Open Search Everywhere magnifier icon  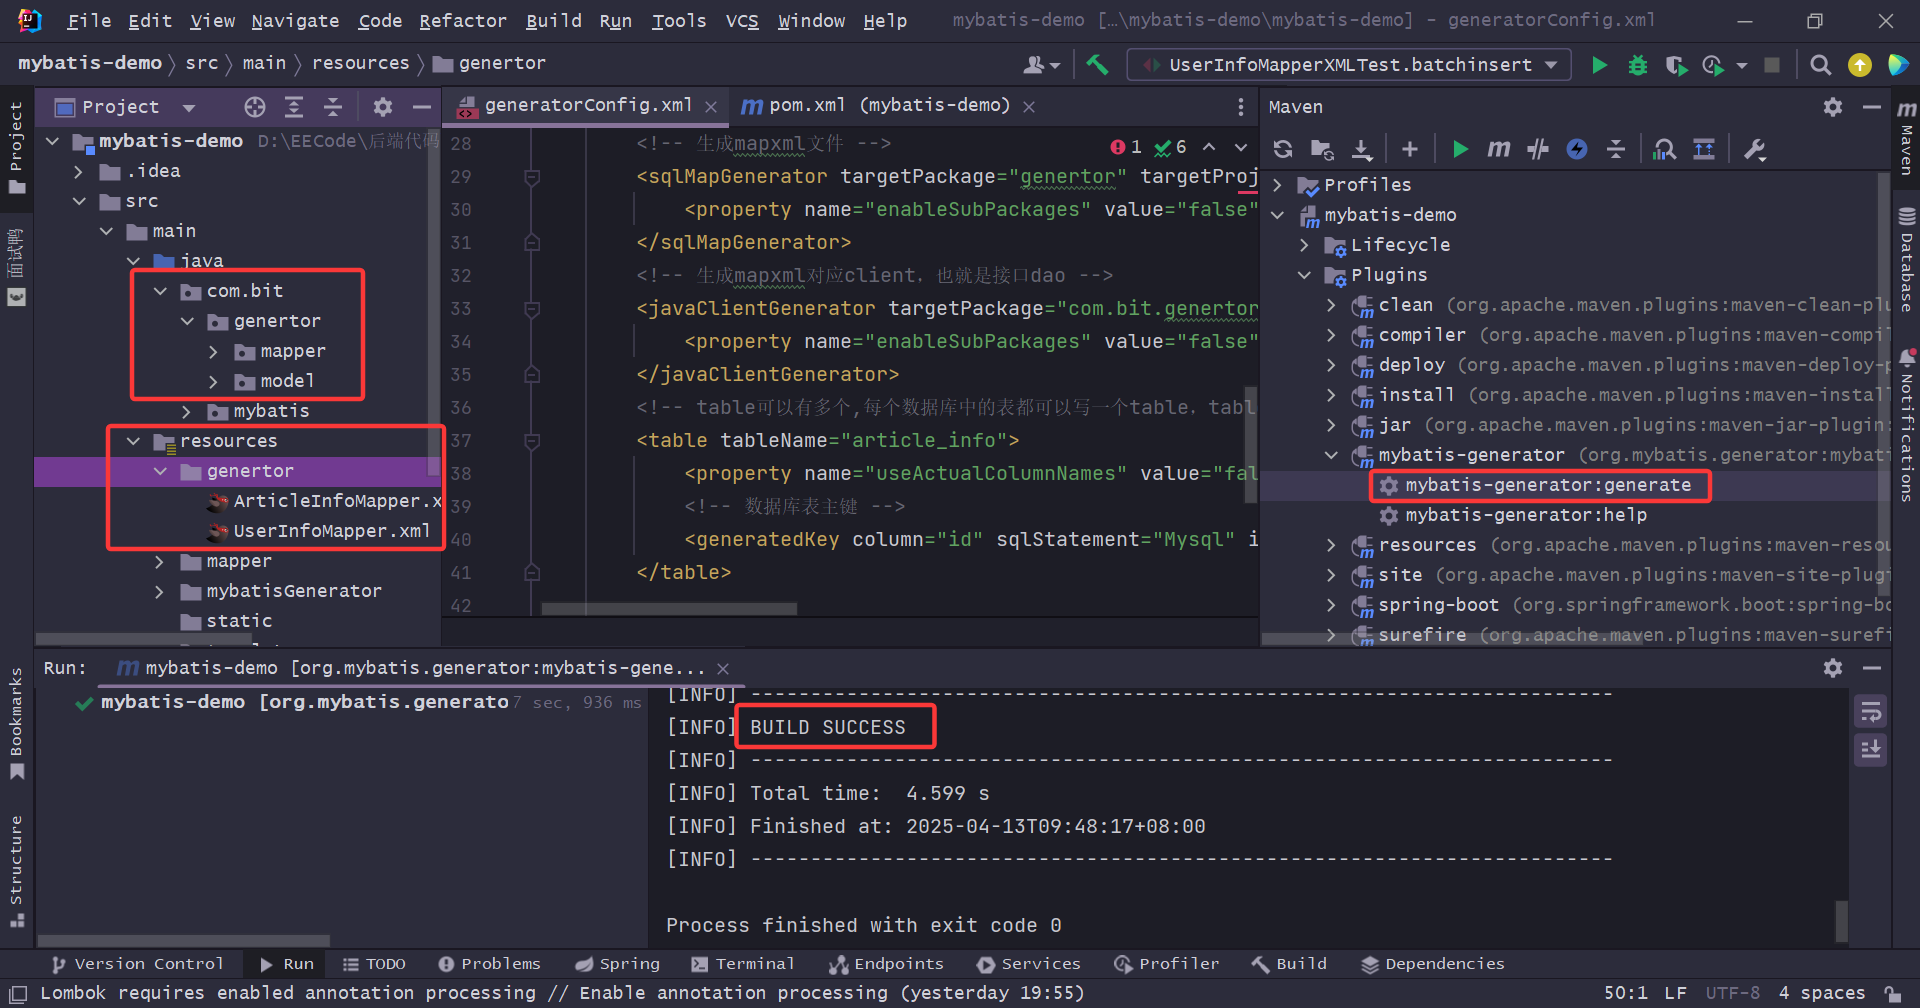click(x=1821, y=65)
